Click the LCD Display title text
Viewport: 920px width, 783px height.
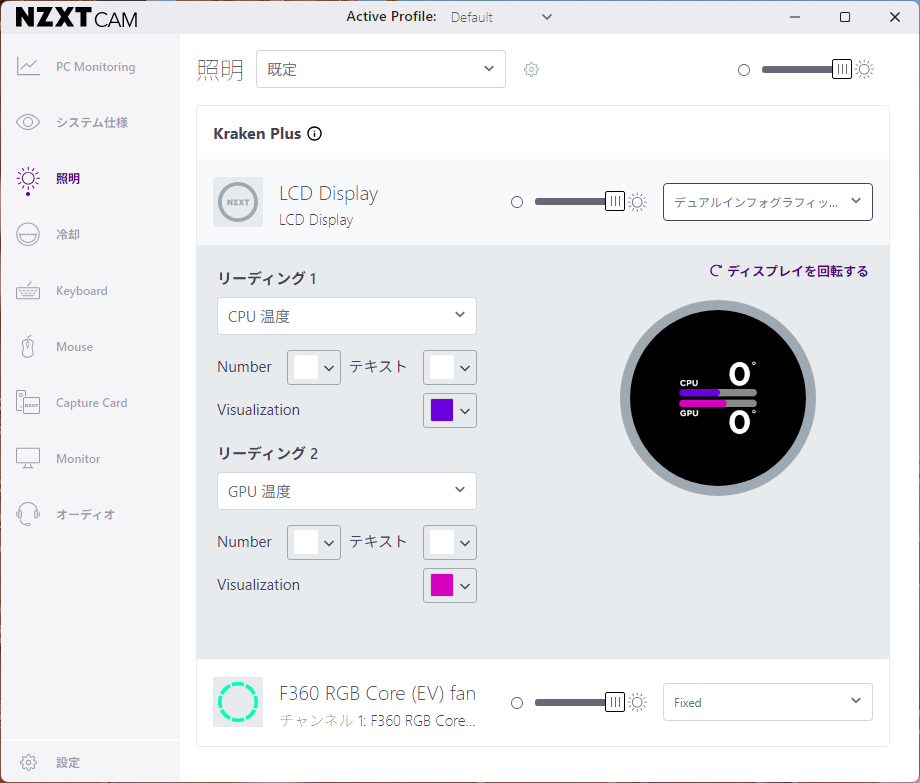329,193
